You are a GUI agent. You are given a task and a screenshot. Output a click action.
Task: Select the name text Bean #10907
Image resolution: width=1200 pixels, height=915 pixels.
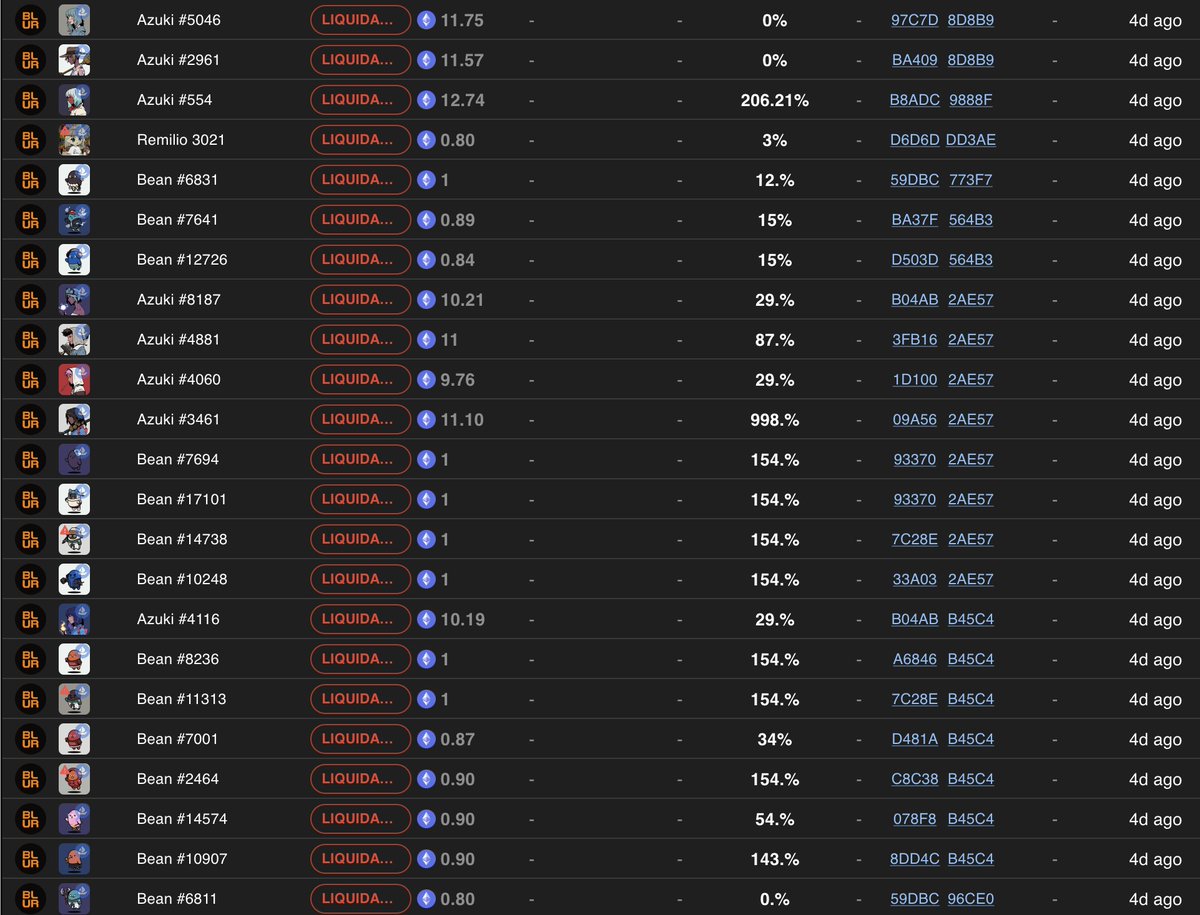(x=181, y=859)
